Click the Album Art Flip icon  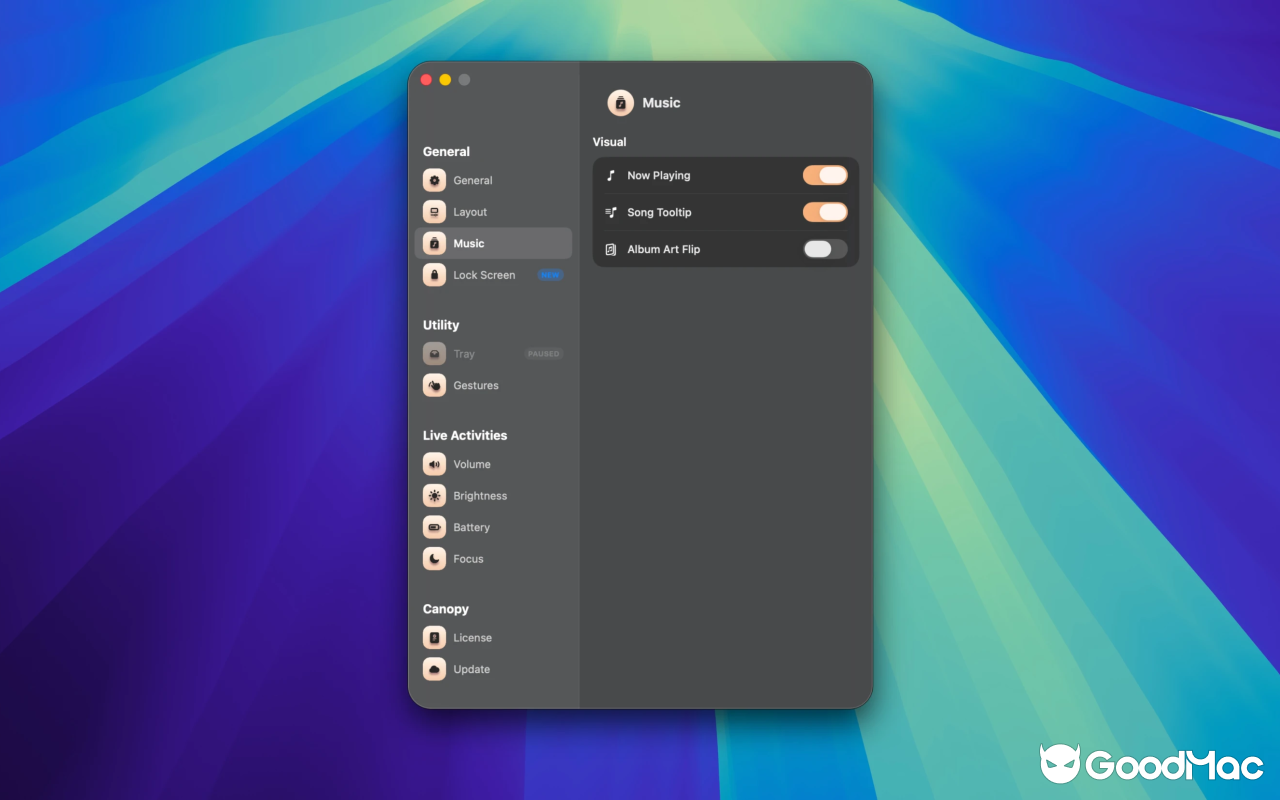pos(611,250)
